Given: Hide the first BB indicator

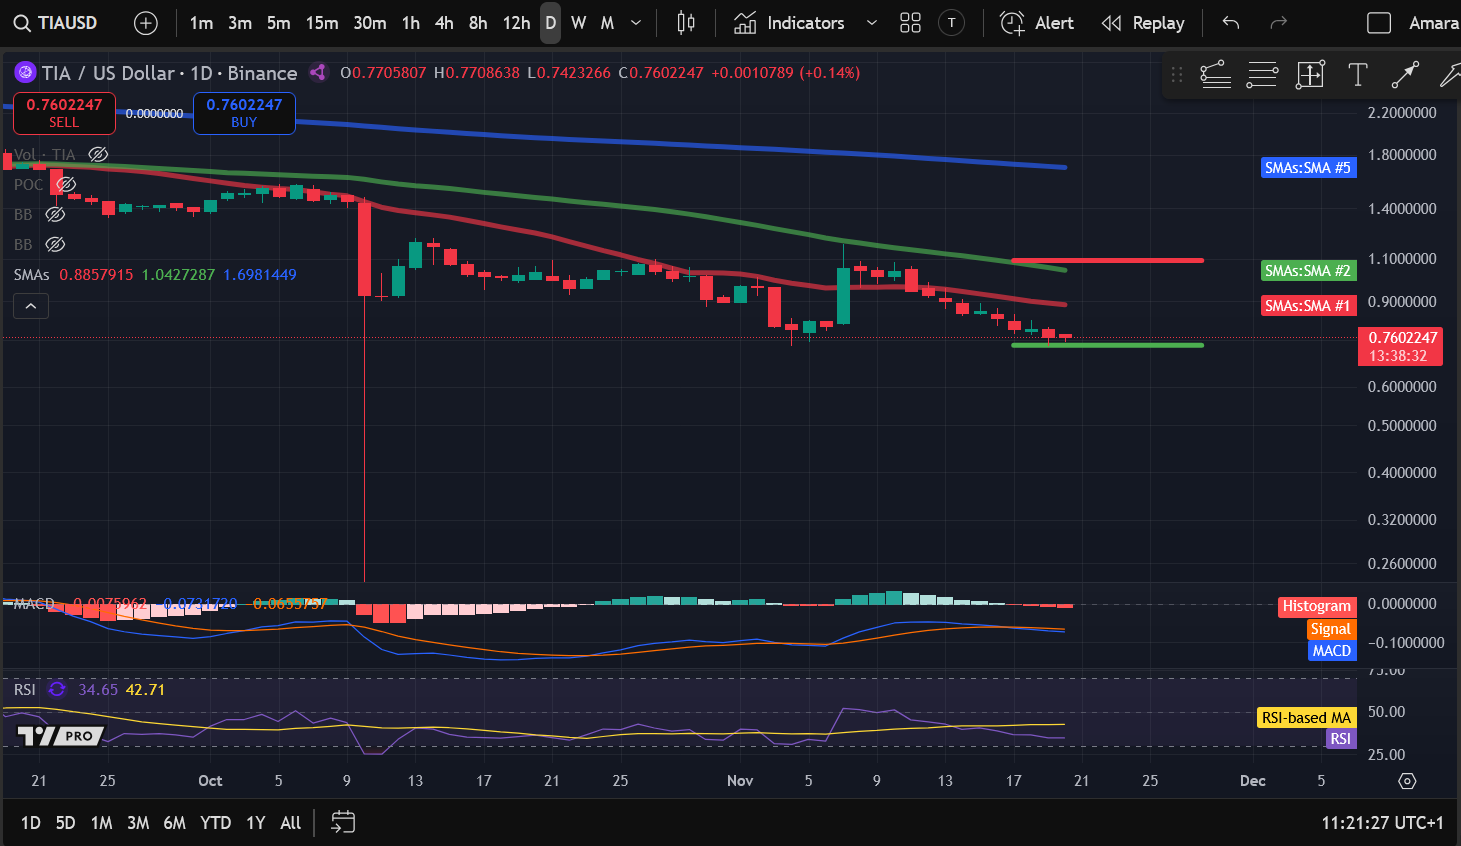Looking at the screenshot, I should (x=55, y=214).
